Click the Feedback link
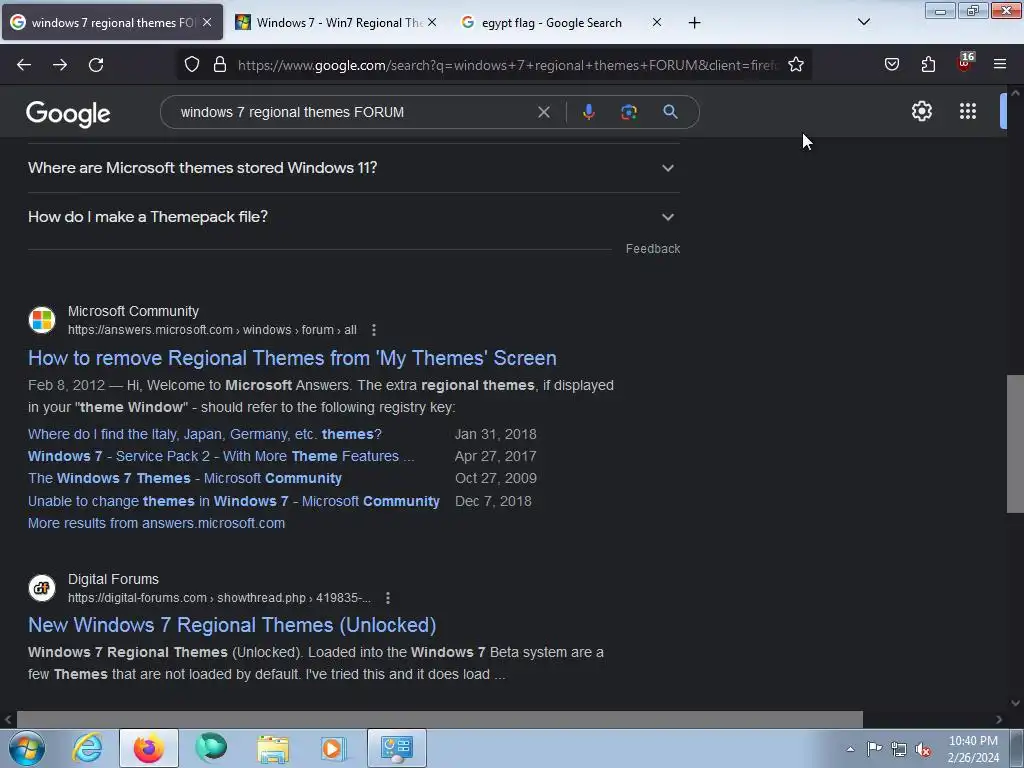The image size is (1024, 768). pyautogui.click(x=652, y=249)
